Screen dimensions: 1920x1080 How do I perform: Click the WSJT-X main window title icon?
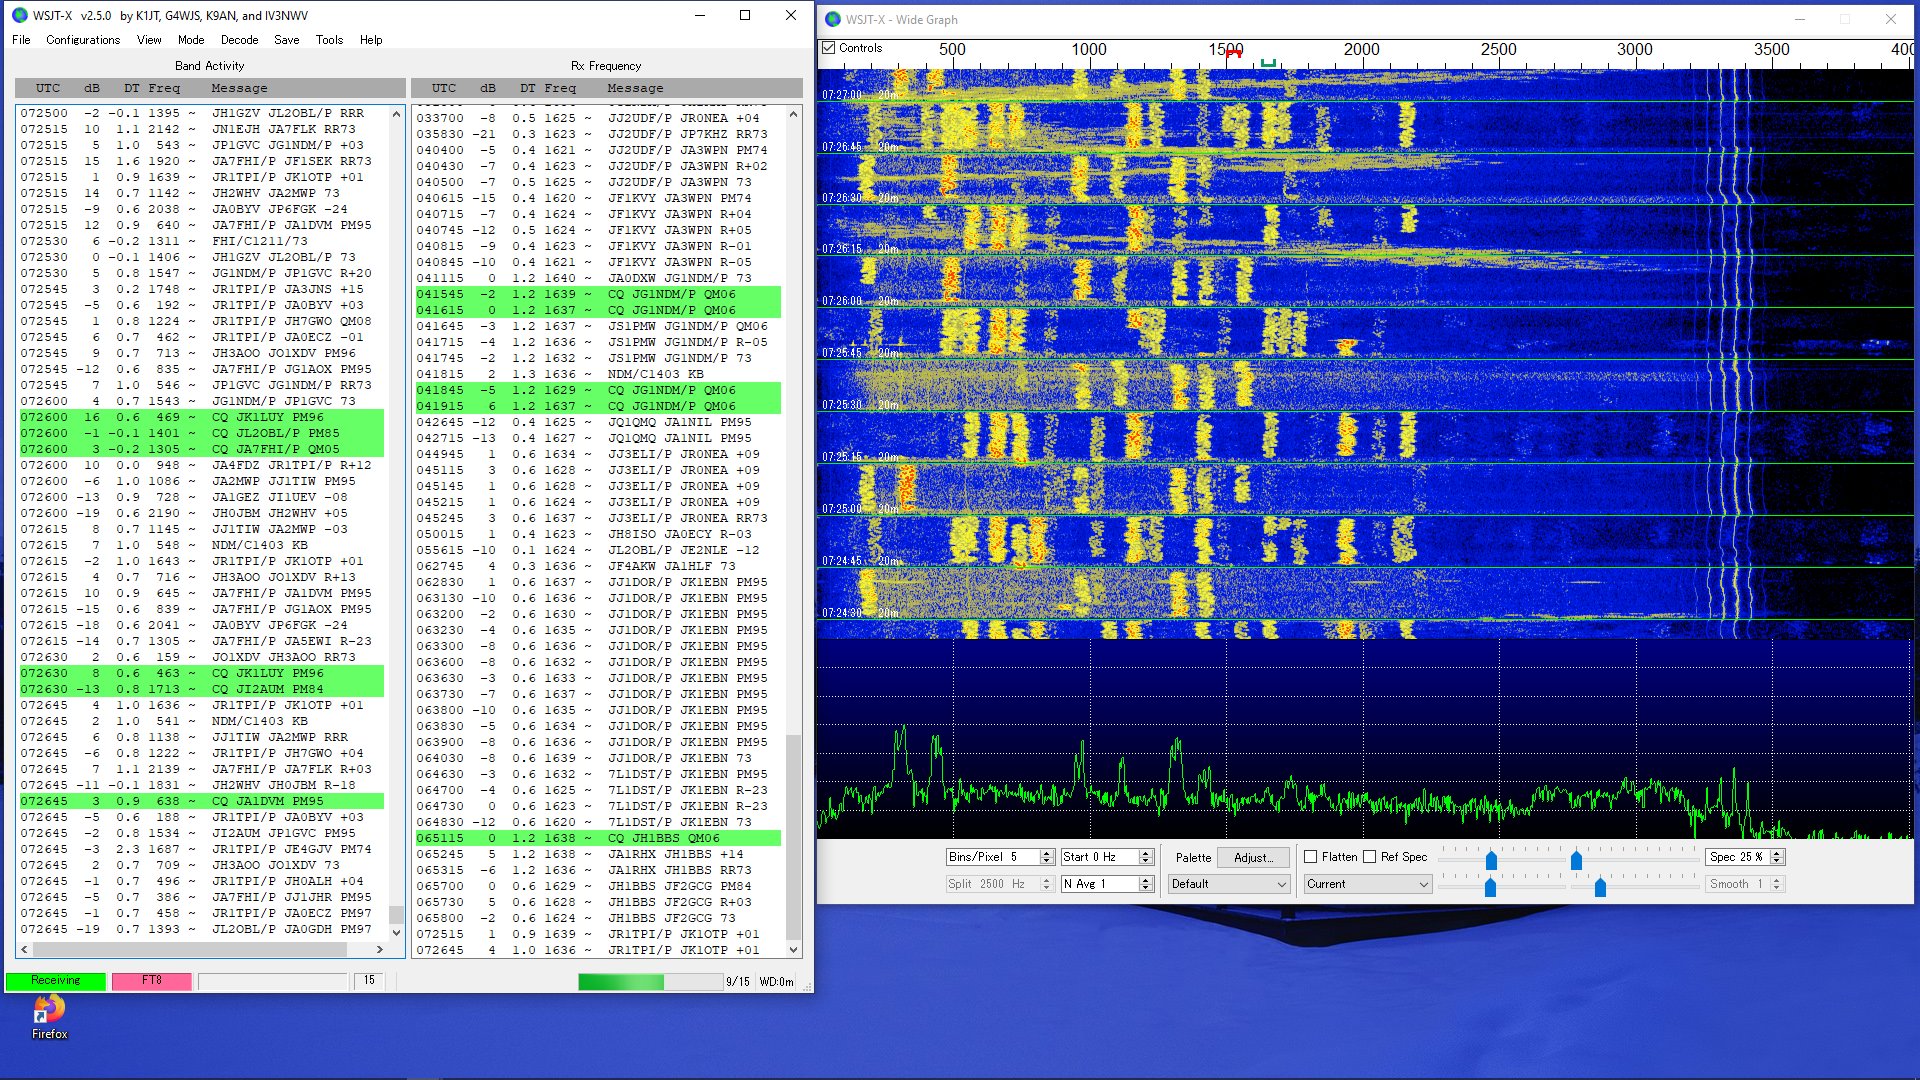click(x=19, y=15)
